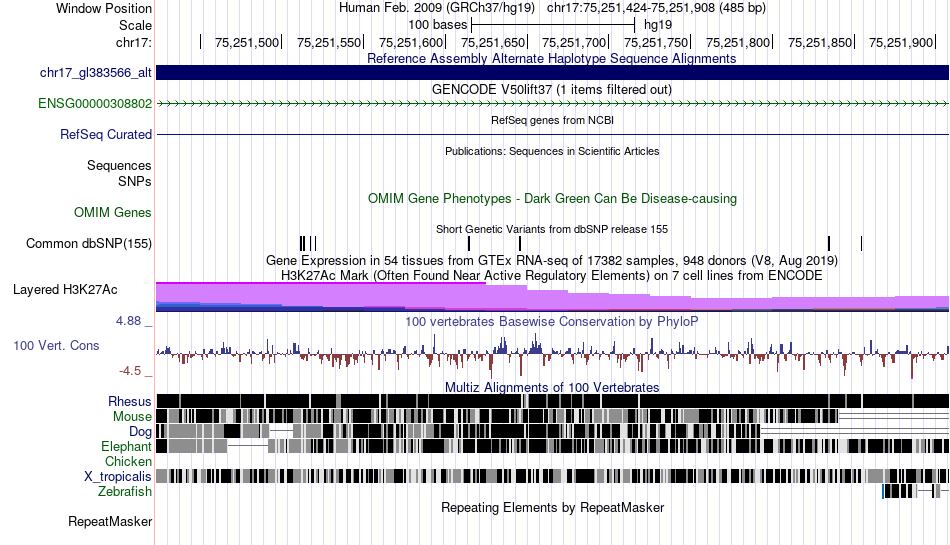The width and height of the screenshot is (950, 545).
Task: Click the 4.88 PhyloP upper scale value
Action: pos(128,321)
